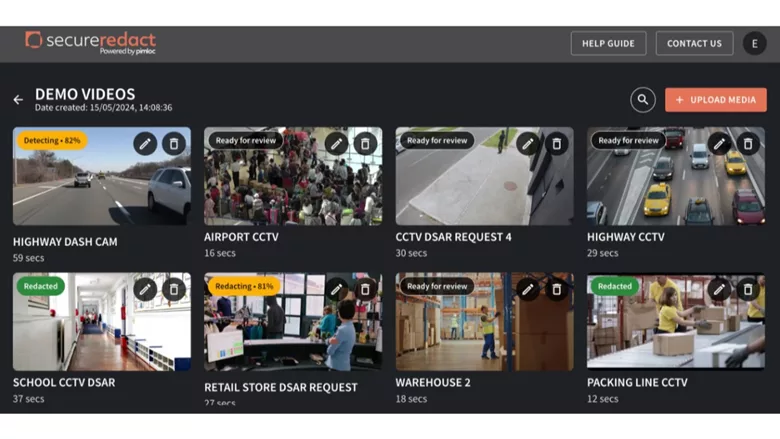Image resolution: width=780 pixels, height=439 pixels.
Task: Click Ready for review badge on Highway CCTV
Action: tap(628, 141)
